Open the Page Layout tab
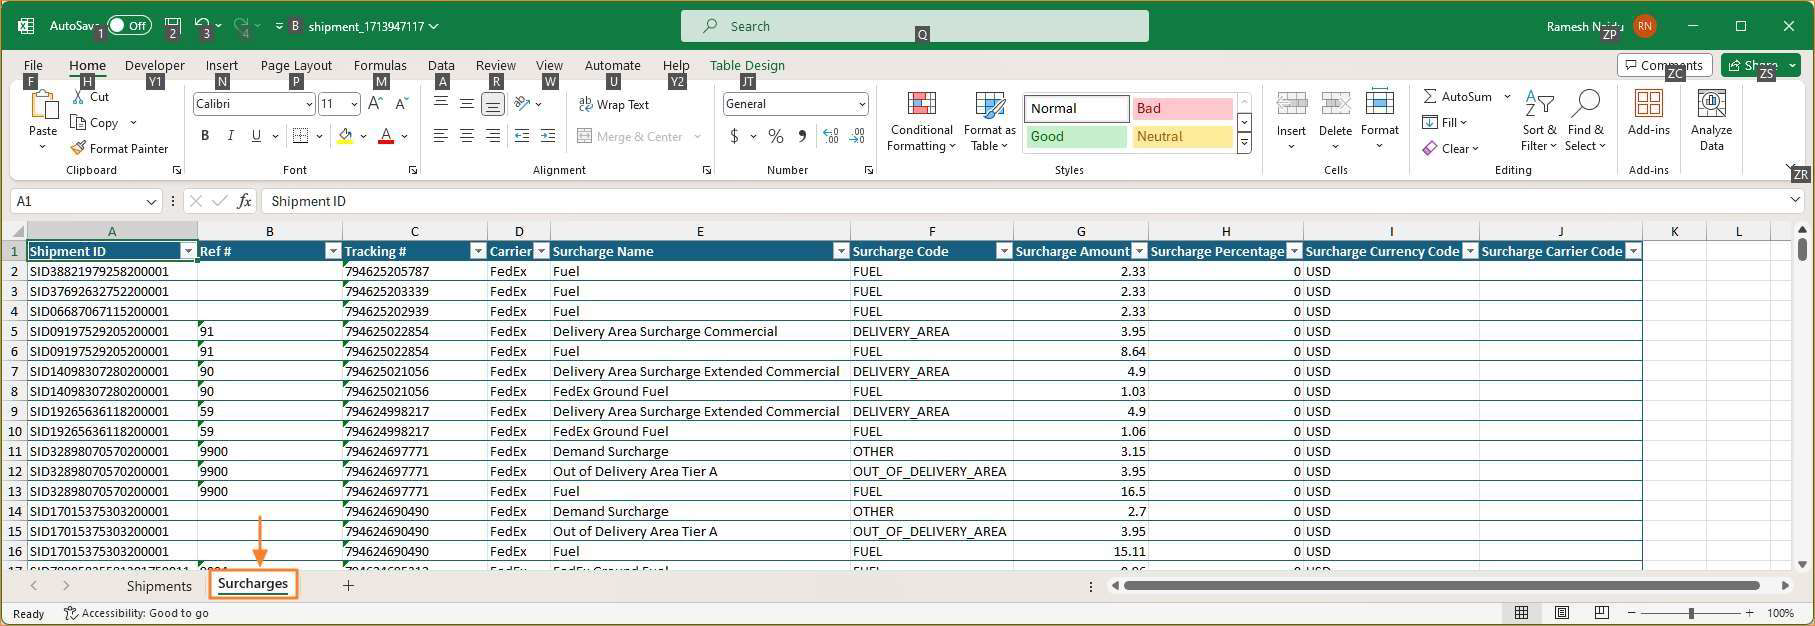This screenshot has height=626, width=1815. tap(296, 65)
